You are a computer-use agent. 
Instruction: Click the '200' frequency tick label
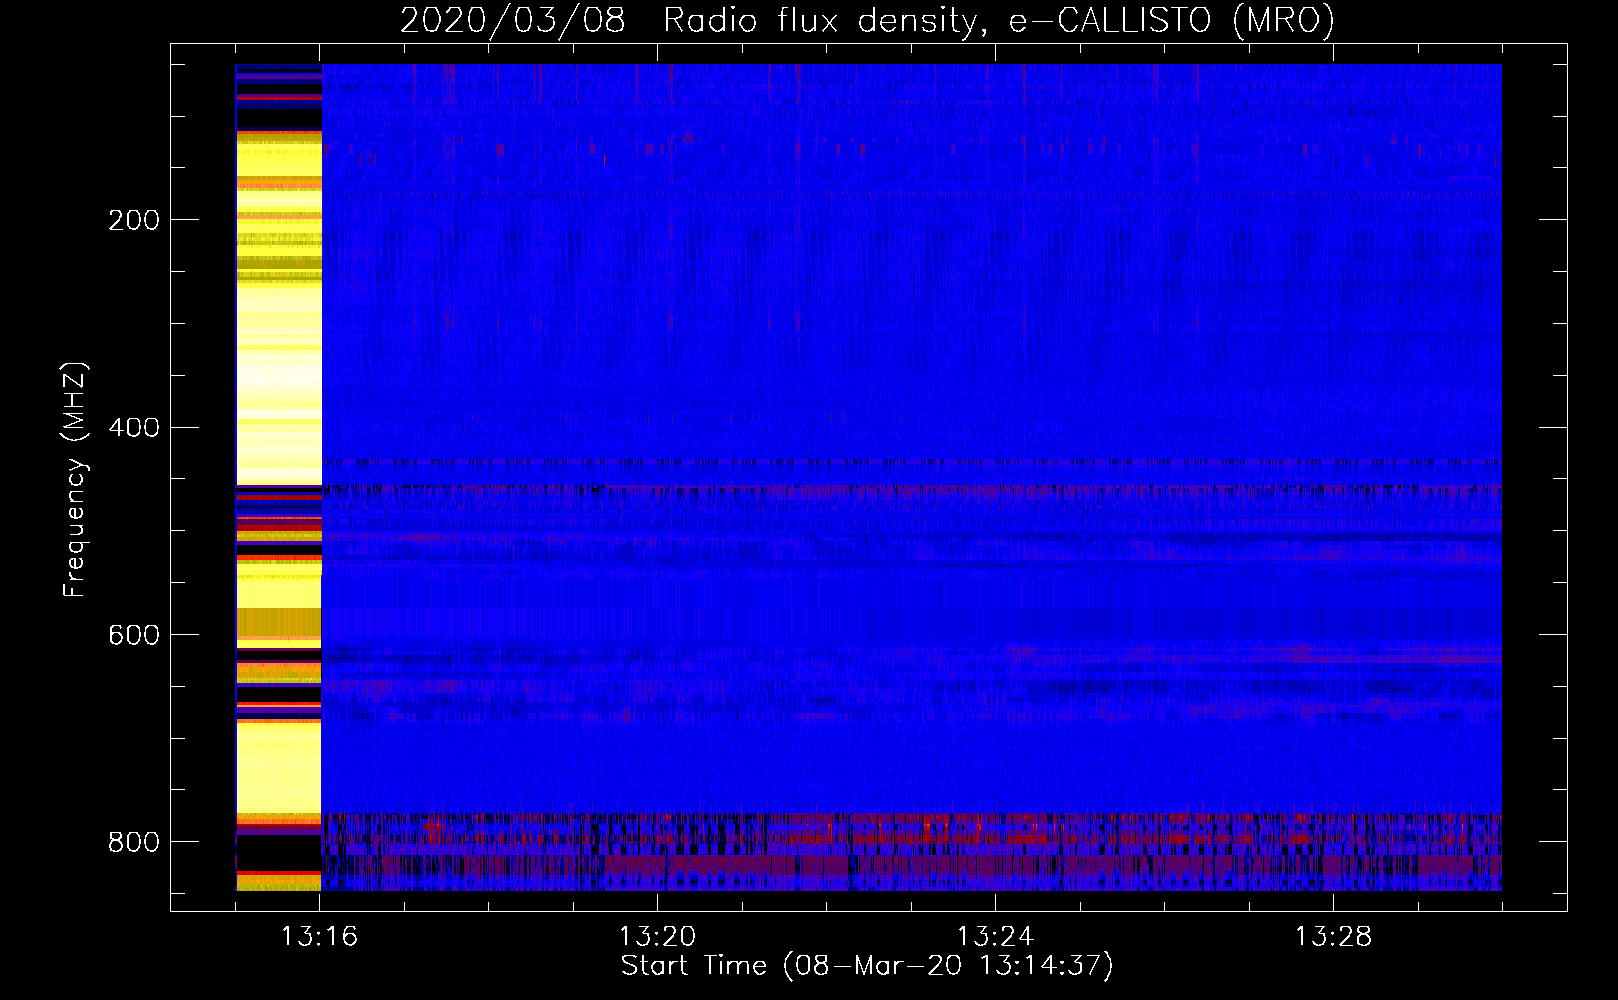pyautogui.click(x=134, y=220)
